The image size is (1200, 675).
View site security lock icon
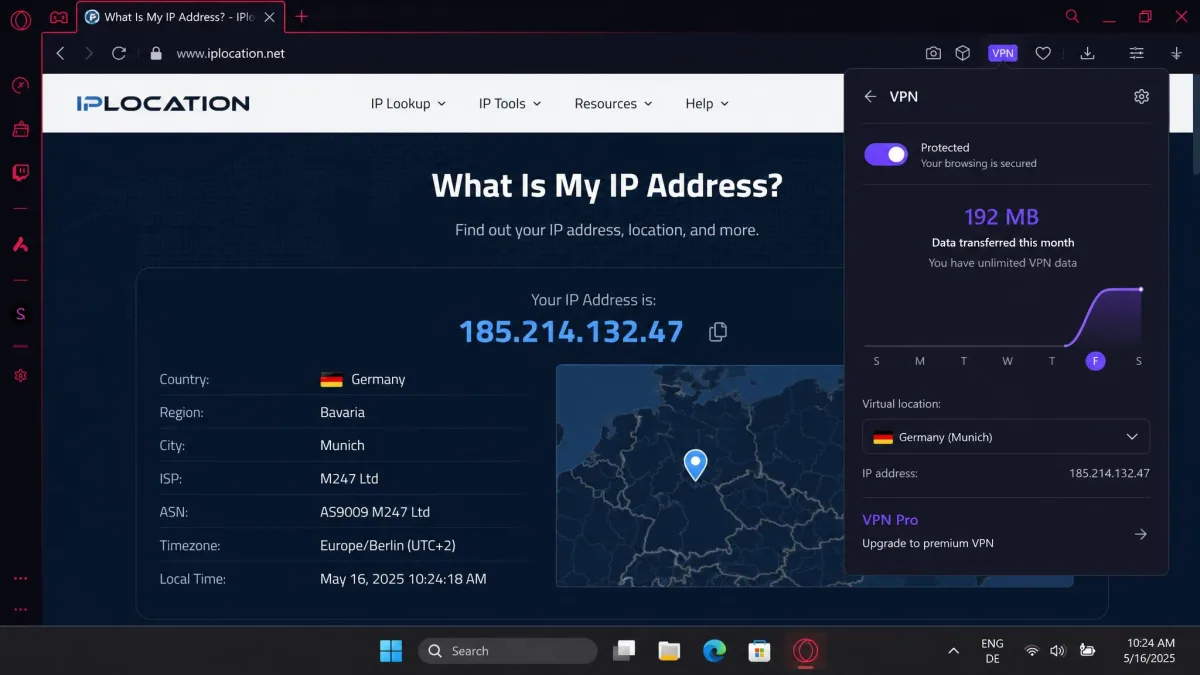[x=155, y=53]
